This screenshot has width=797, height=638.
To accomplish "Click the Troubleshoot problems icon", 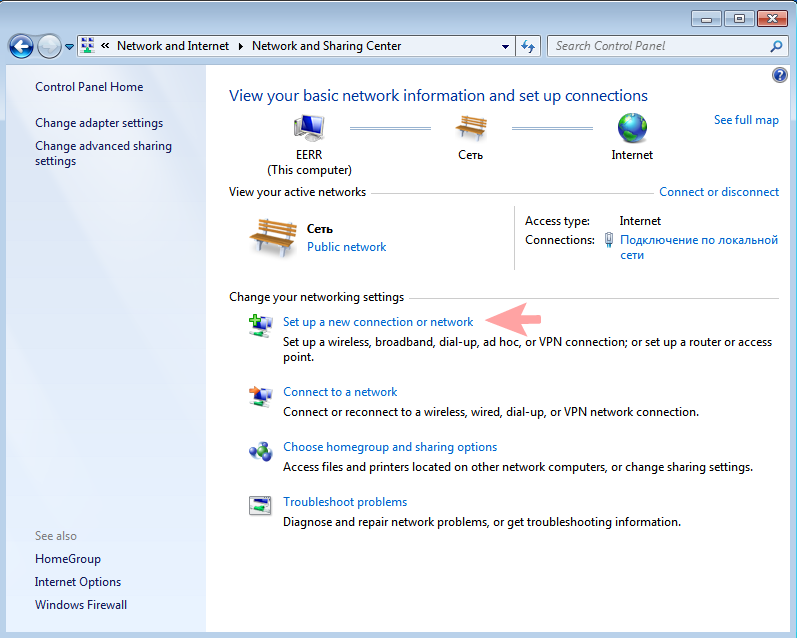I will click(260, 505).
